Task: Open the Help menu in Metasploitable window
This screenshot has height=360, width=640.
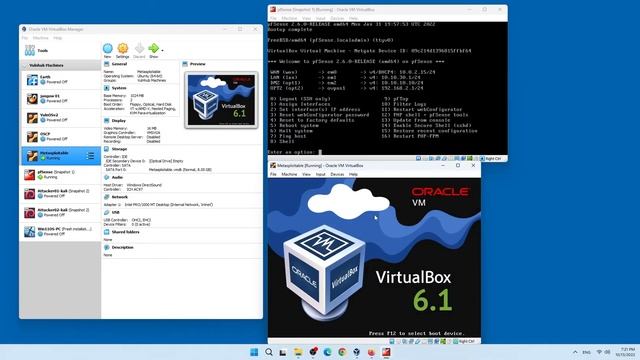Action: tap(353, 174)
